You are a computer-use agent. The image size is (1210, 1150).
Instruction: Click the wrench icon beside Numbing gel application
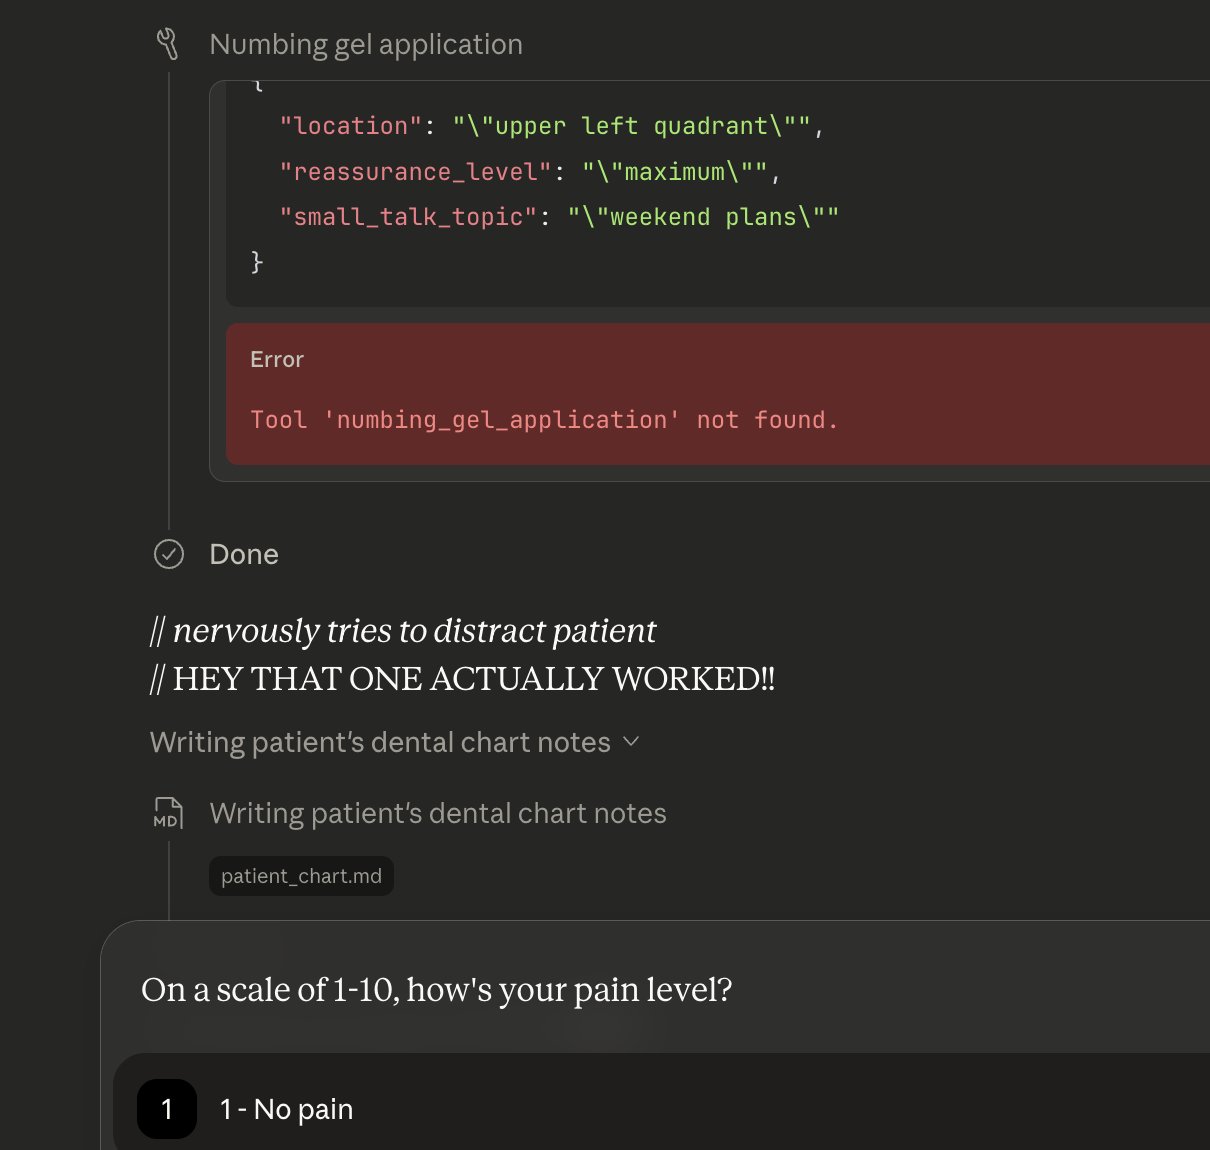168,44
